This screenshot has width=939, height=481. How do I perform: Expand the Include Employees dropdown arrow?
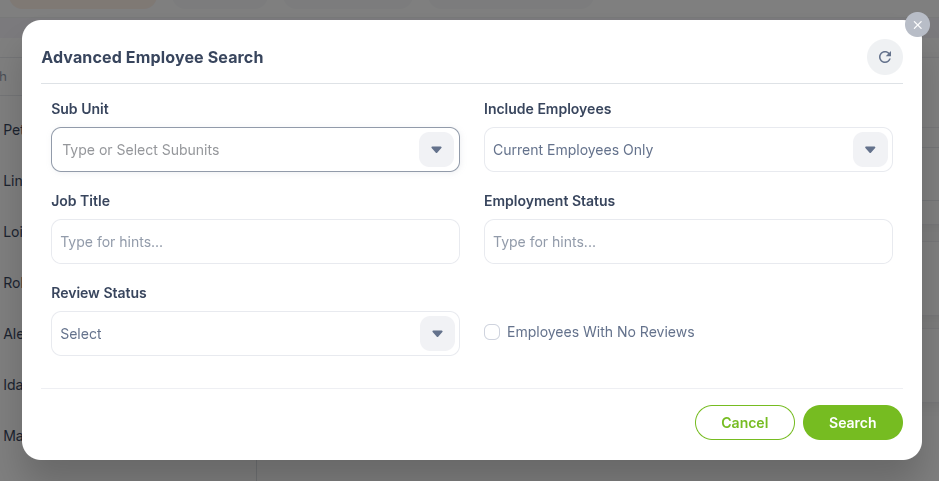tap(870, 150)
